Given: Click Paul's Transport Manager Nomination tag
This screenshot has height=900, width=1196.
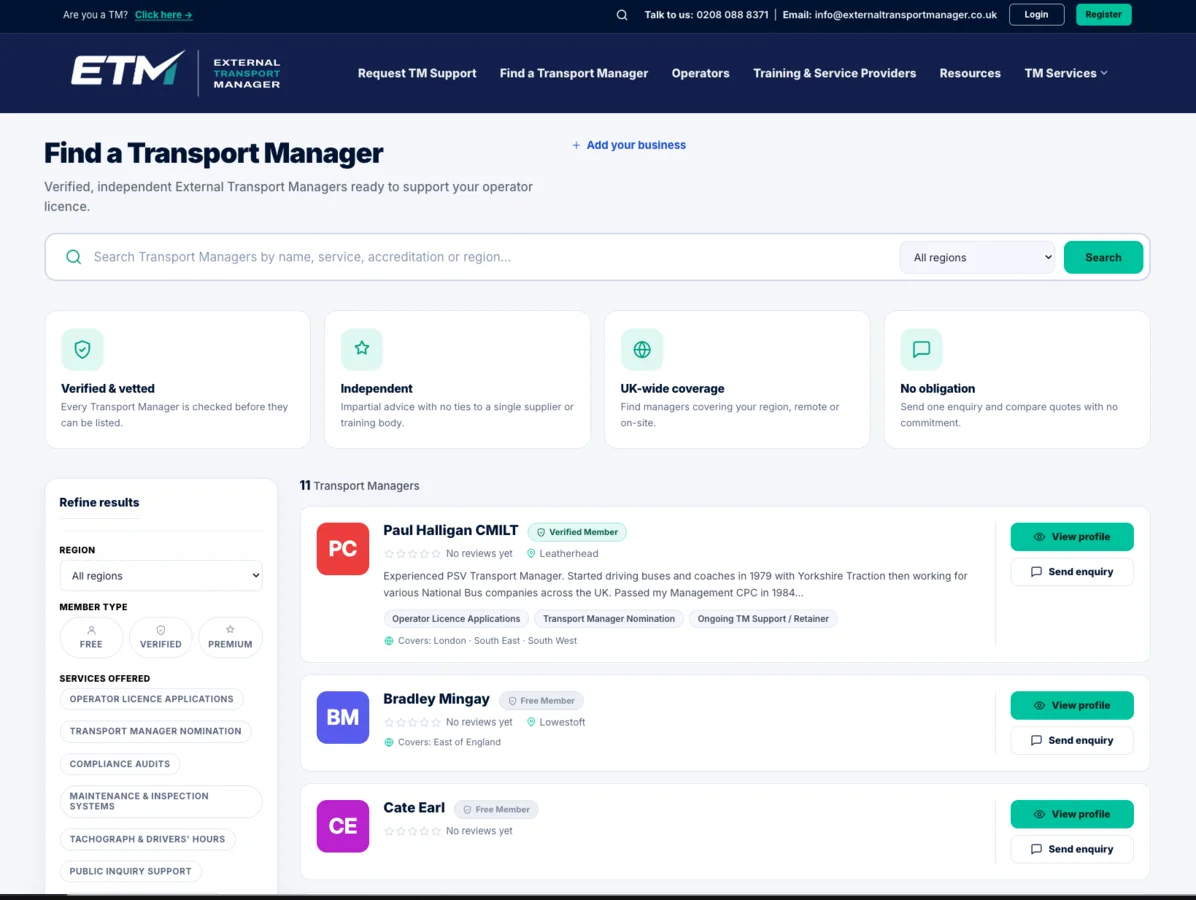Looking at the screenshot, I should click(609, 619).
